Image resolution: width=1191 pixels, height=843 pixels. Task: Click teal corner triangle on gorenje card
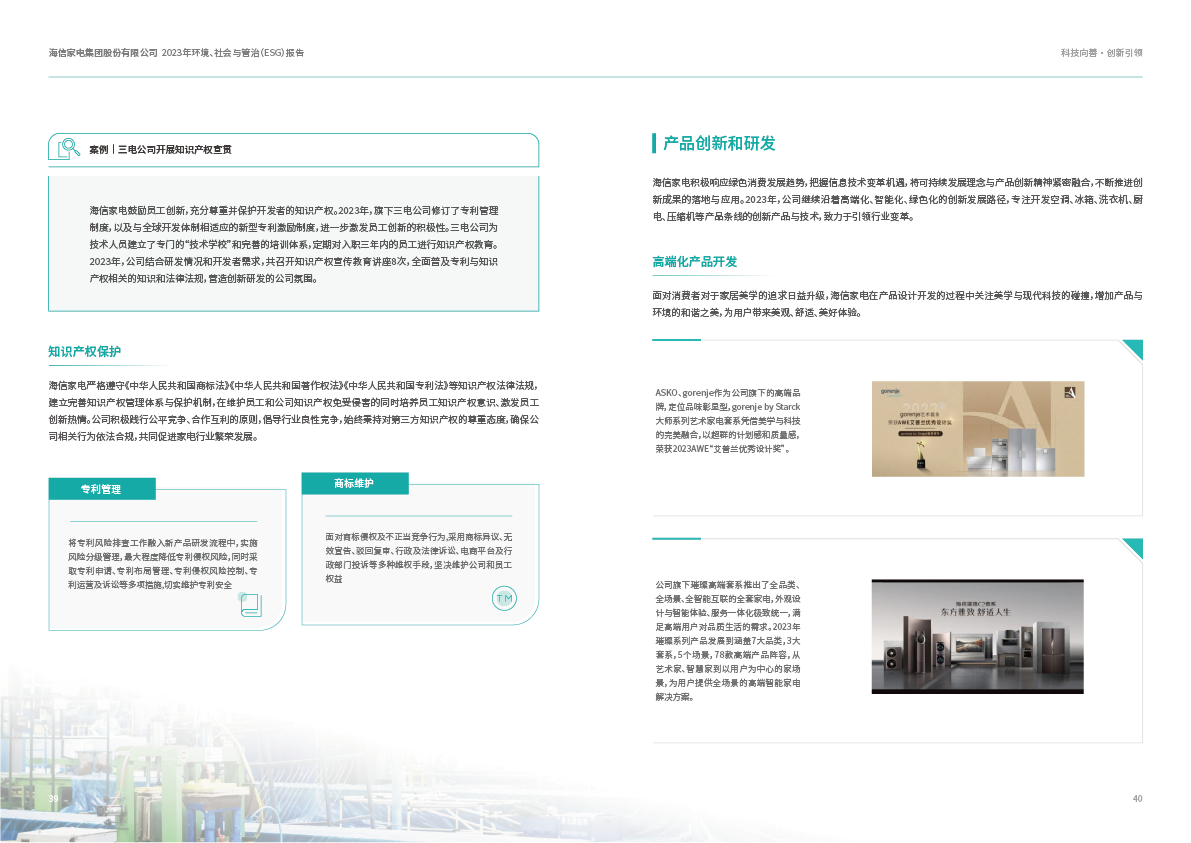pos(1132,349)
